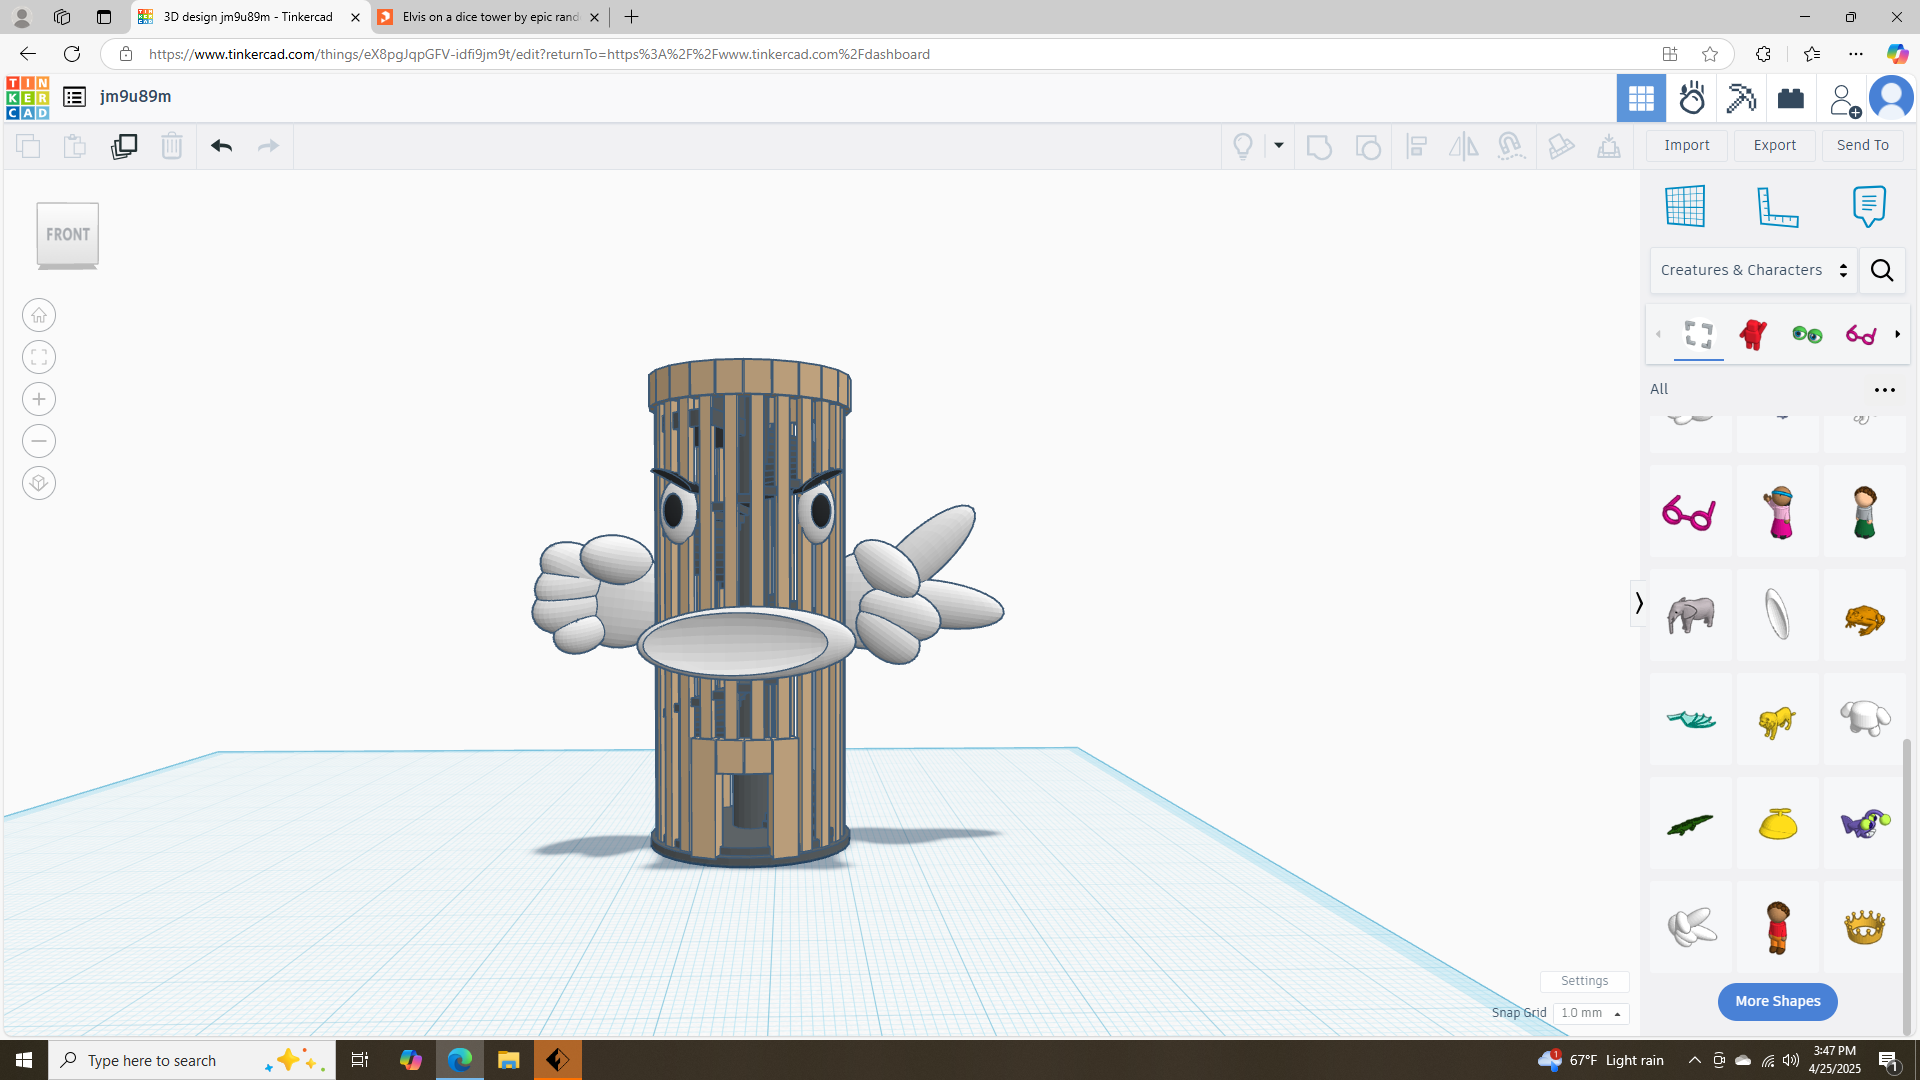Open the Creatures & Characters category dropdown
Viewport: 1920px width, 1080px height.
[1754, 270]
